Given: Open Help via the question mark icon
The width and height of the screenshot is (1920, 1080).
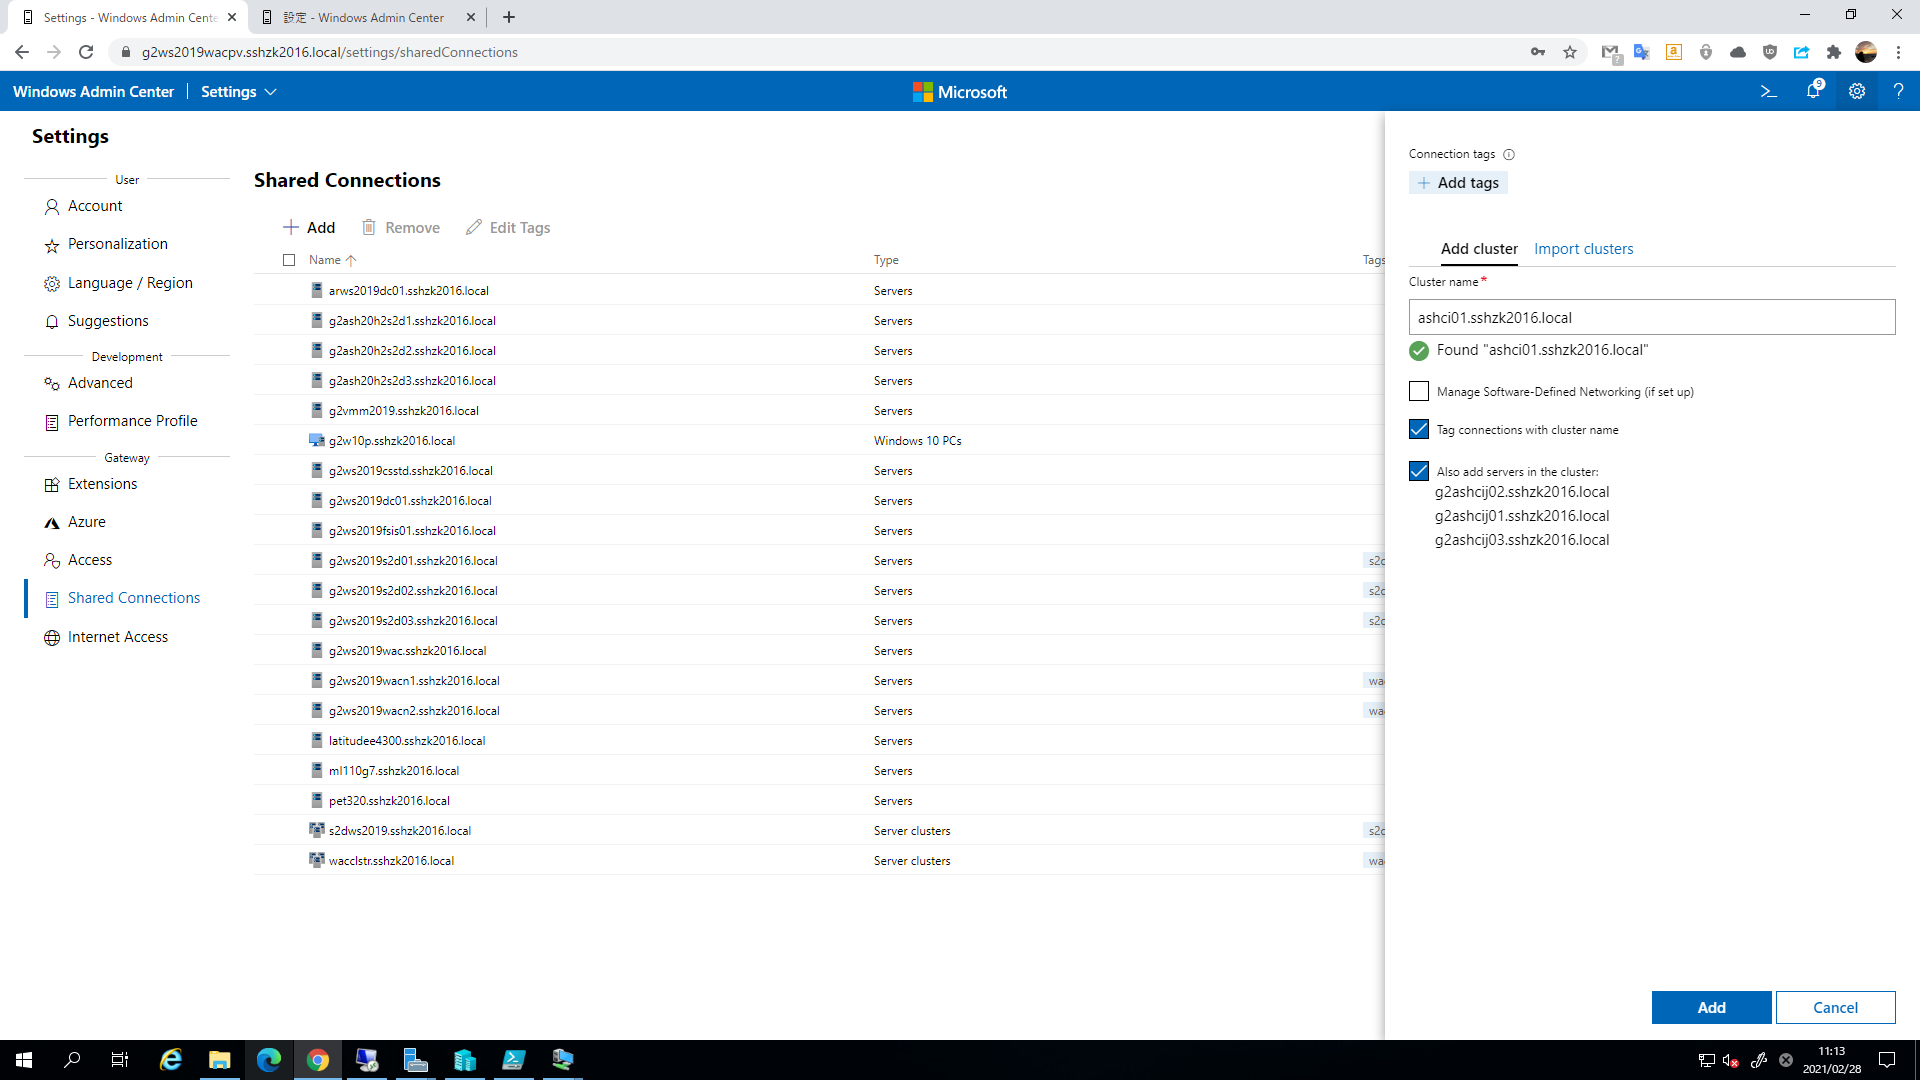Looking at the screenshot, I should (x=1899, y=91).
